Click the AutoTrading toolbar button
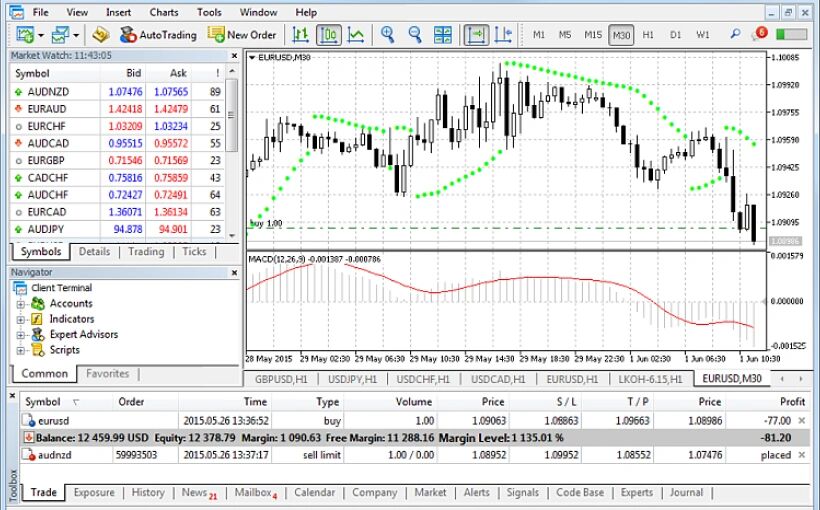820x510 pixels. tap(158, 35)
